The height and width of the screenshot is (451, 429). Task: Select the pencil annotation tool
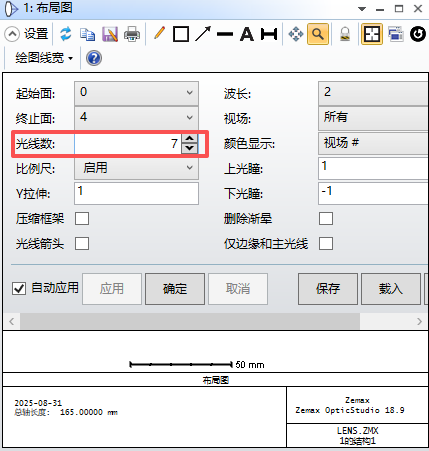tap(159, 34)
